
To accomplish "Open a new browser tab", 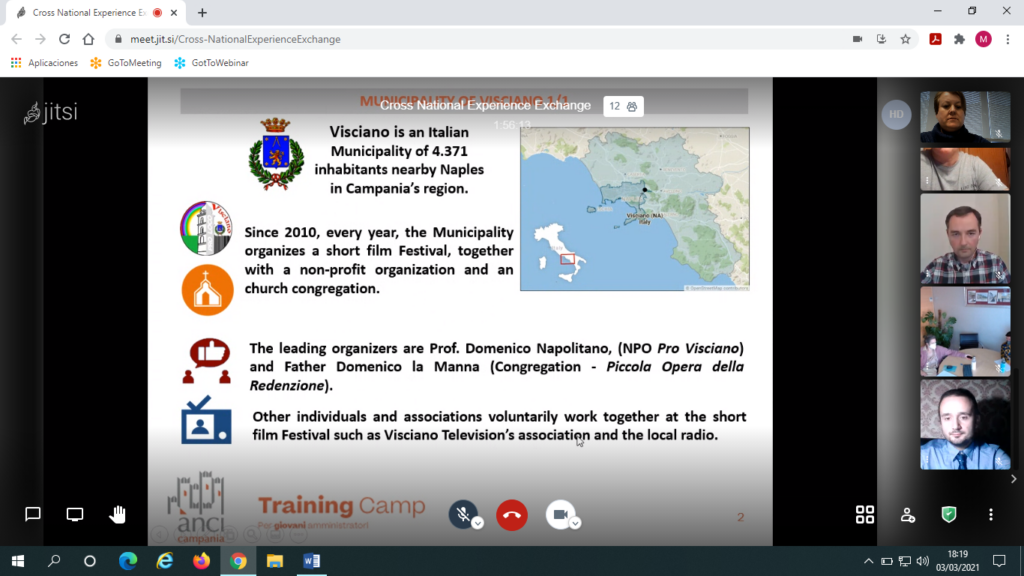I will (x=202, y=13).
